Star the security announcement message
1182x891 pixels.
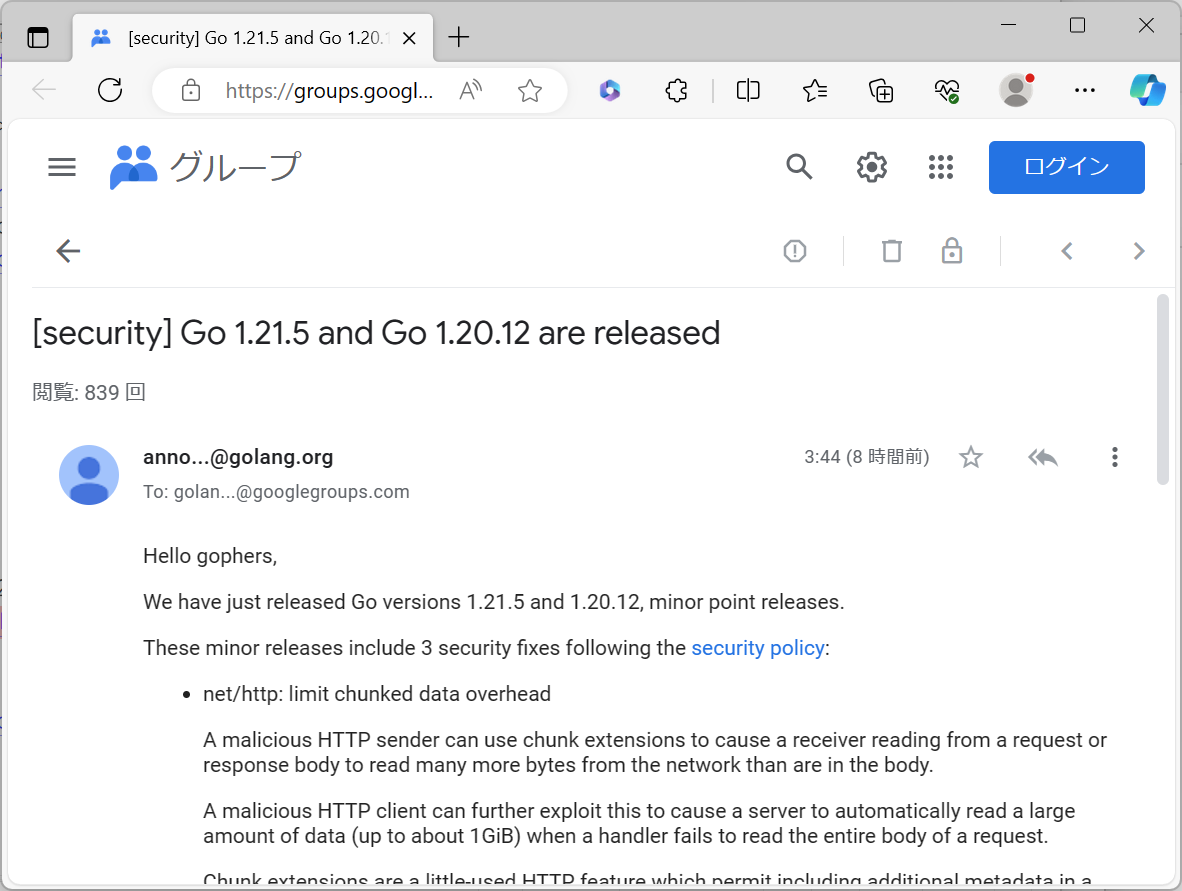(970, 457)
